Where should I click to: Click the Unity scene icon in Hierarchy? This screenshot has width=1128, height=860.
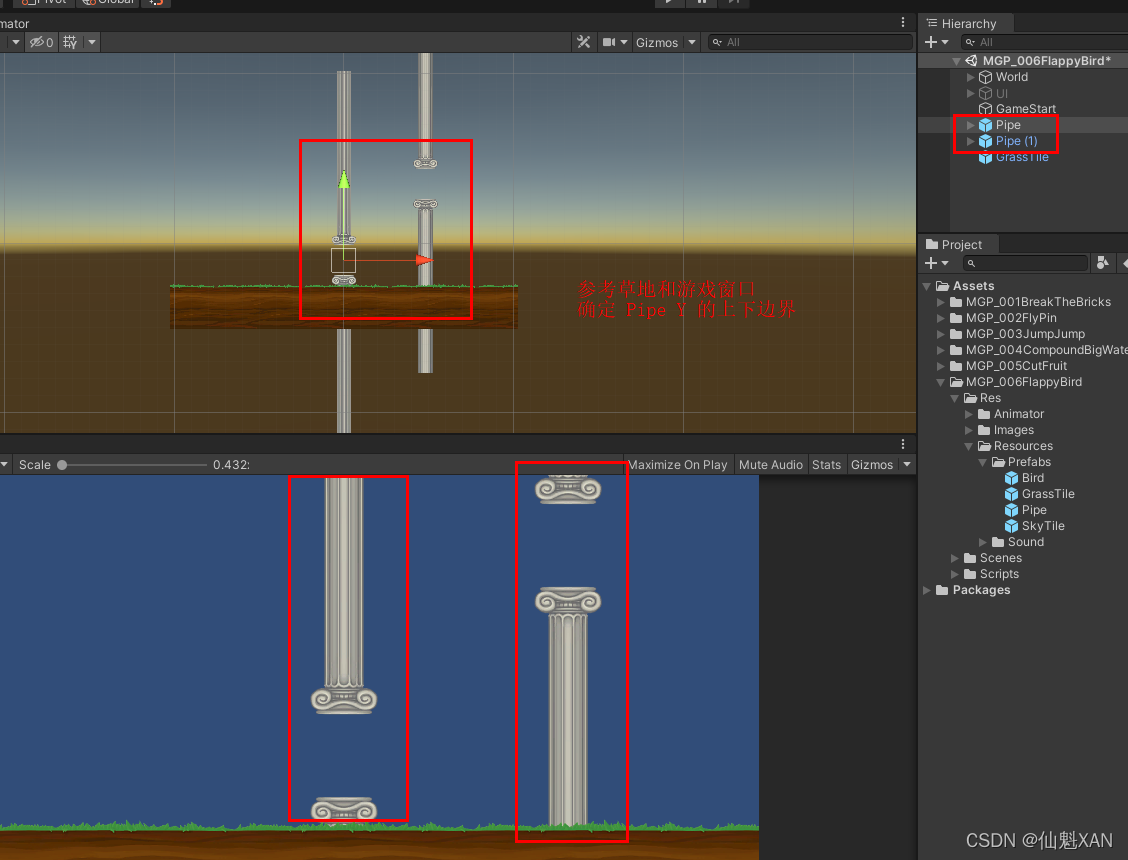(x=971, y=60)
